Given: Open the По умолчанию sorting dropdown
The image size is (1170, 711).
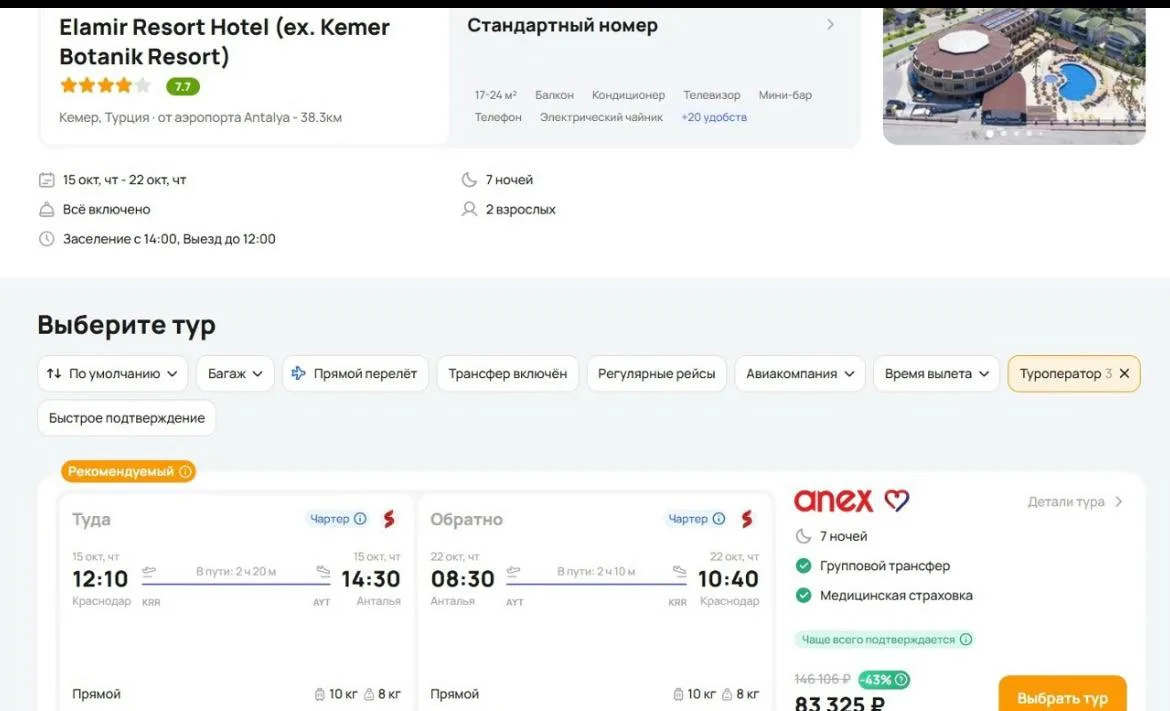Looking at the screenshot, I should tap(113, 374).
